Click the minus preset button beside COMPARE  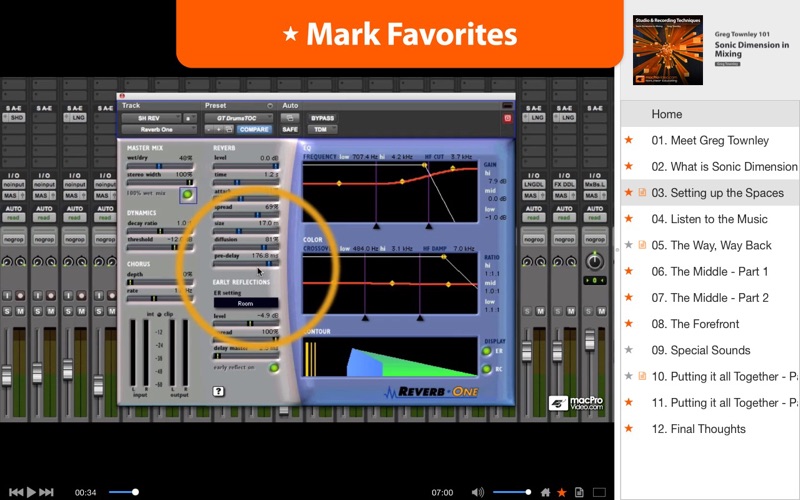tap(209, 130)
